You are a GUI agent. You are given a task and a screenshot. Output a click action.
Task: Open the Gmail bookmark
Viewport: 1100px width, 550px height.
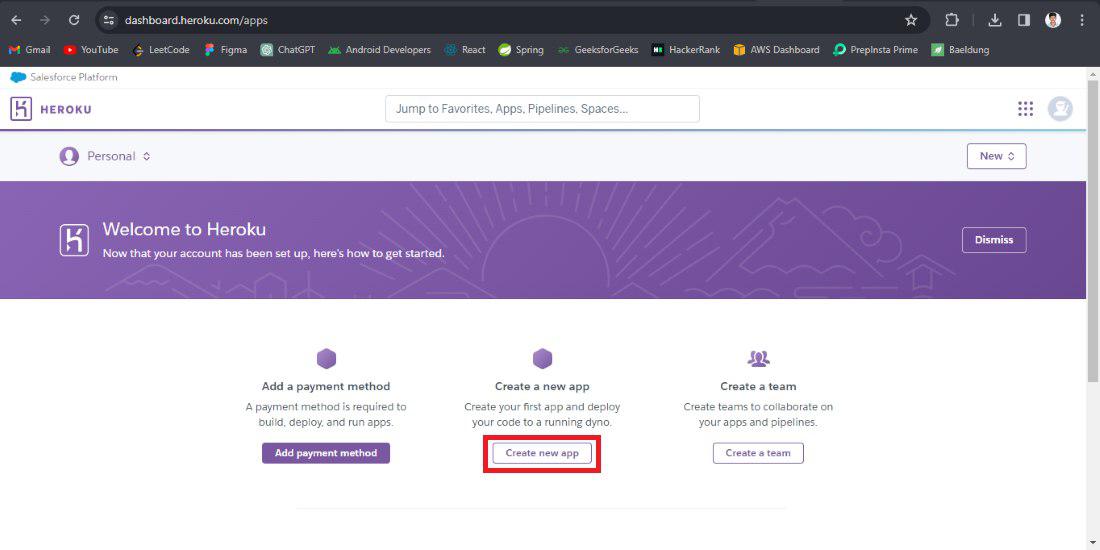[x=29, y=50]
